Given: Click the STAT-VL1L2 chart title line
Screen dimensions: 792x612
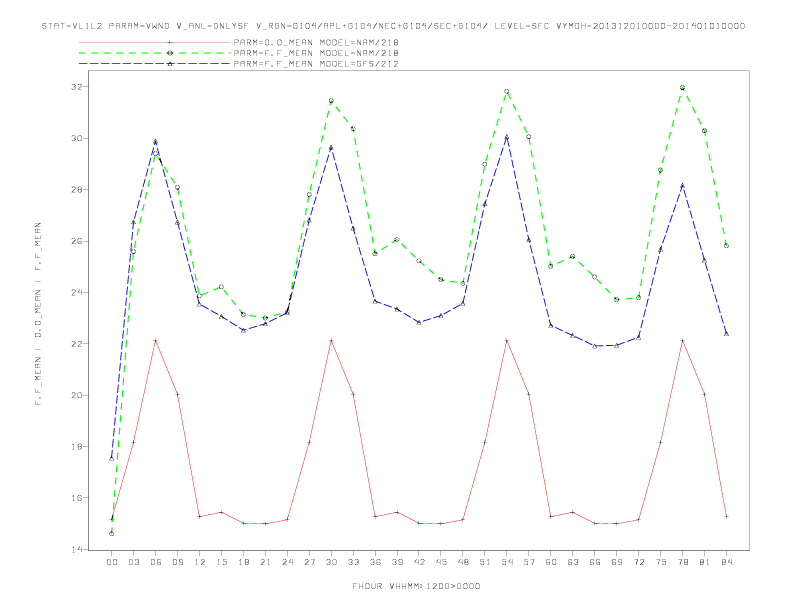Looking at the screenshot, I should 393,26.
